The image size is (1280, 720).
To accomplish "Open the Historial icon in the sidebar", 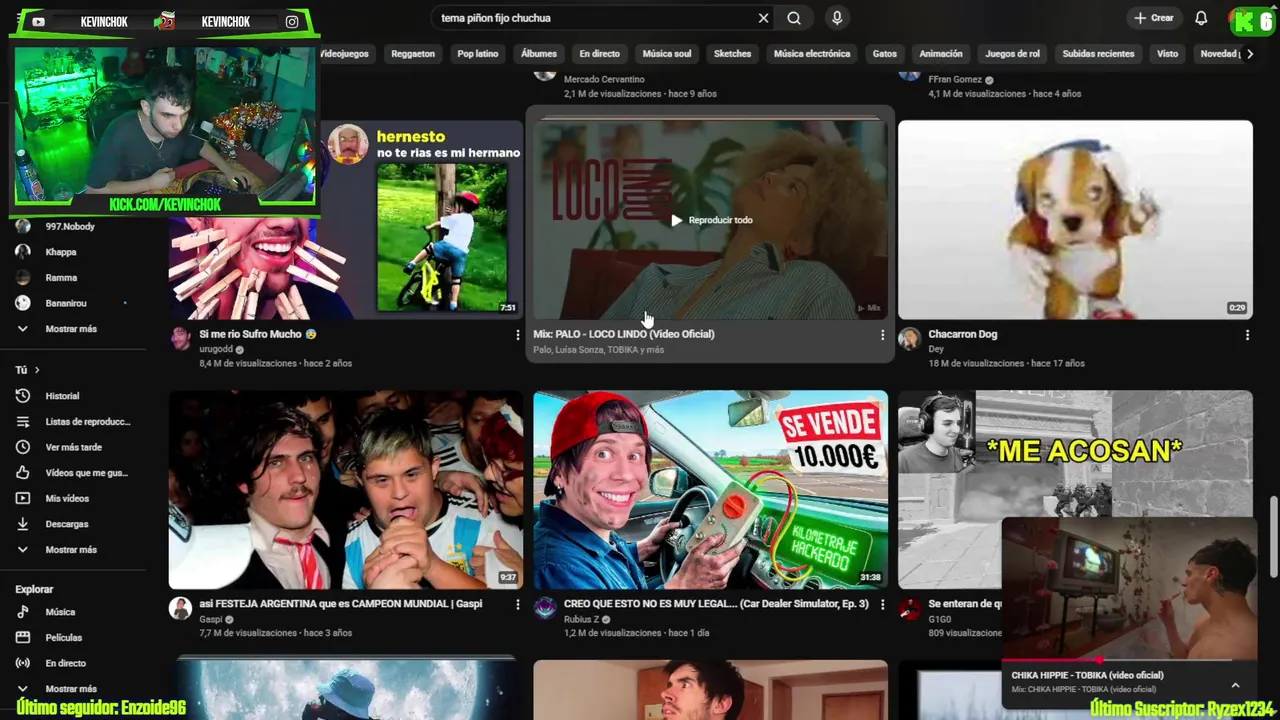I will pyautogui.click(x=23, y=396).
